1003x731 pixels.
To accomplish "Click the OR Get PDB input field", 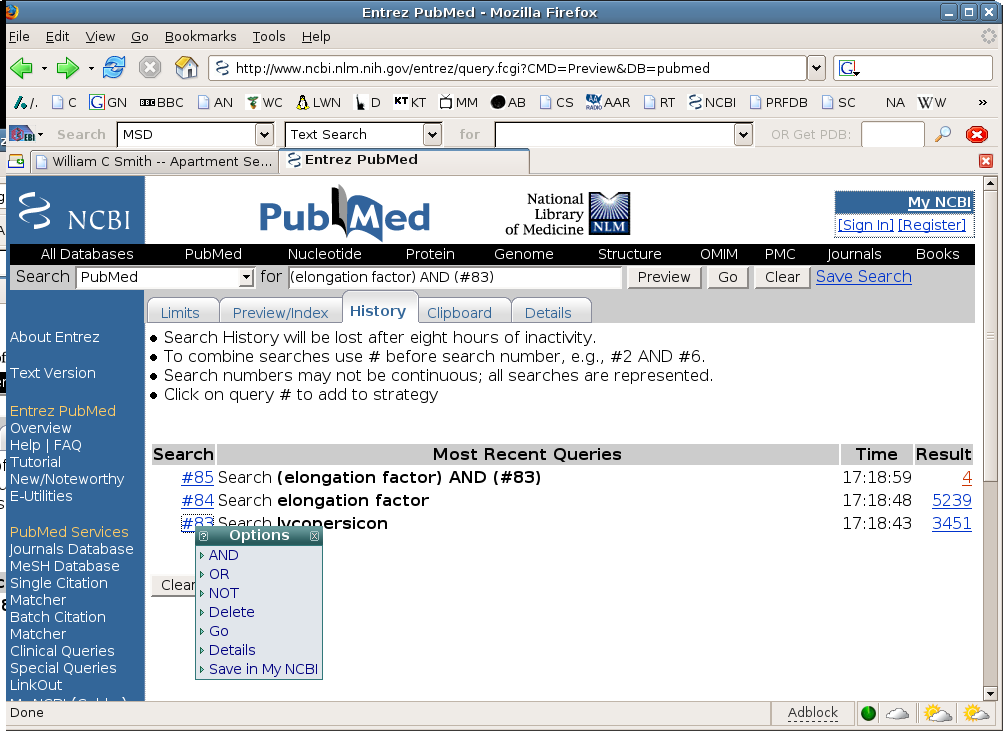I will (892, 134).
